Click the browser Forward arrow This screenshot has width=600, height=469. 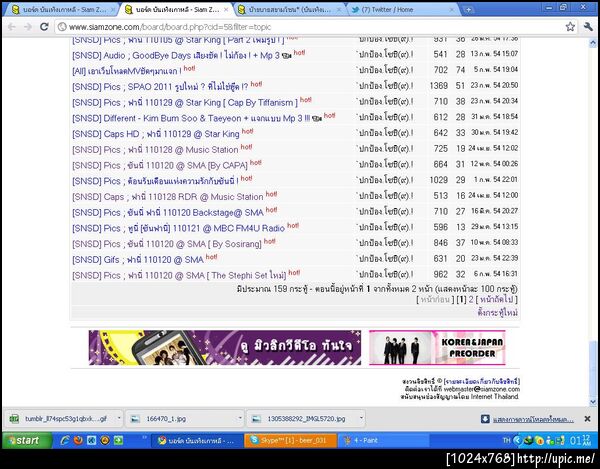[28, 27]
